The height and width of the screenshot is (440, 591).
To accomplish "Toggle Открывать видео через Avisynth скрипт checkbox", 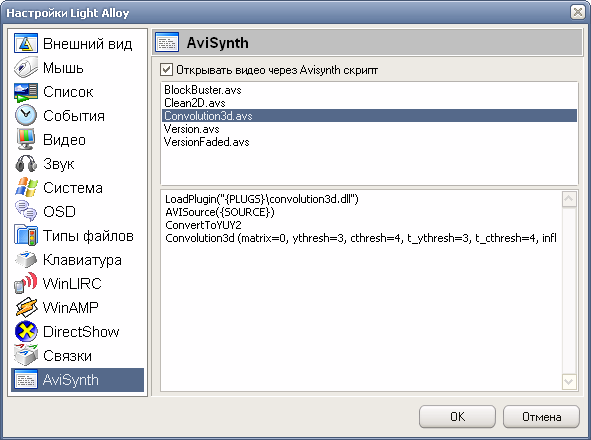I will pos(166,70).
